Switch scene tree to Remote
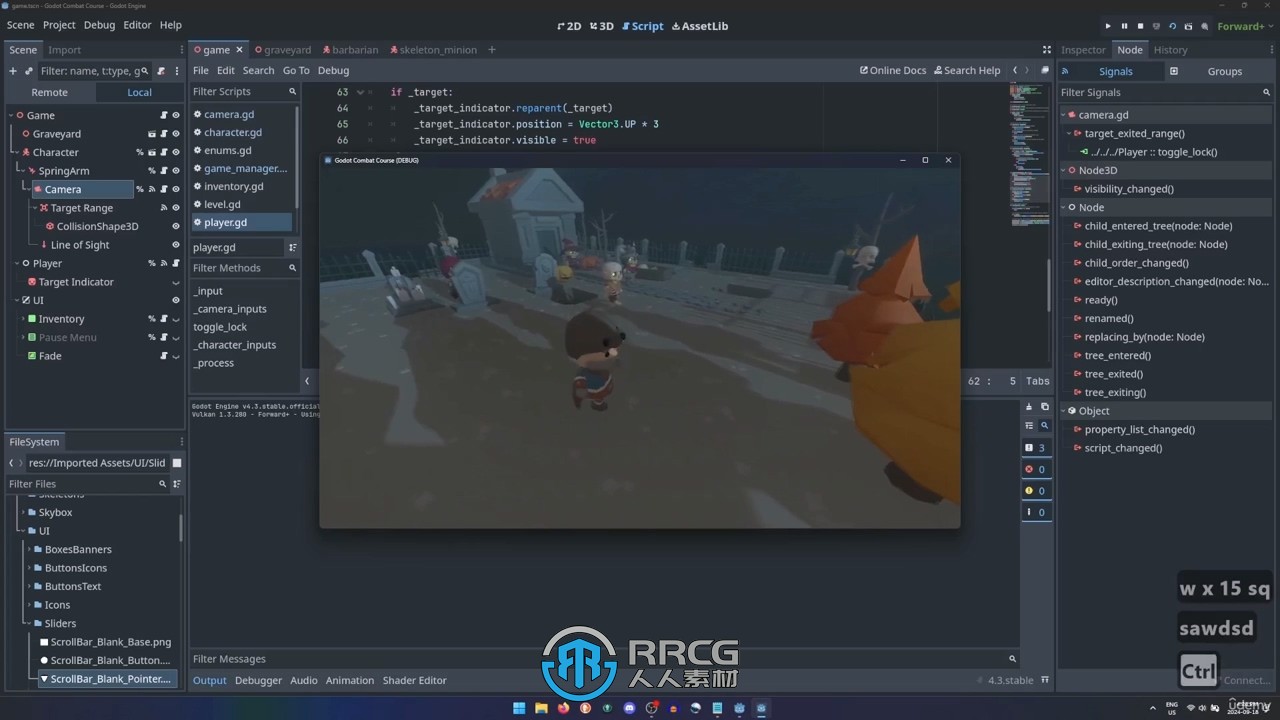This screenshot has width=1280, height=720. pos(50,92)
